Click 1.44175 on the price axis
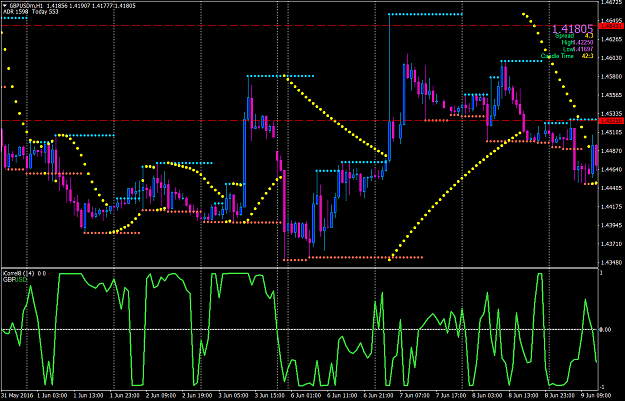 pos(612,206)
